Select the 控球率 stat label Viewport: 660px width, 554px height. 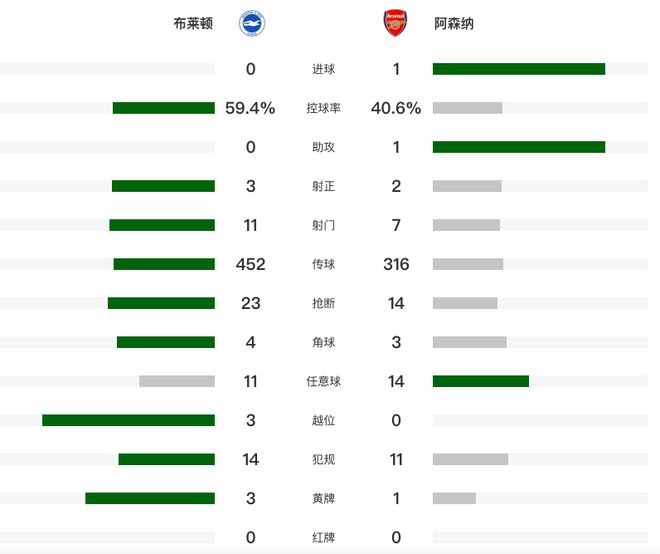click(323, 108)
